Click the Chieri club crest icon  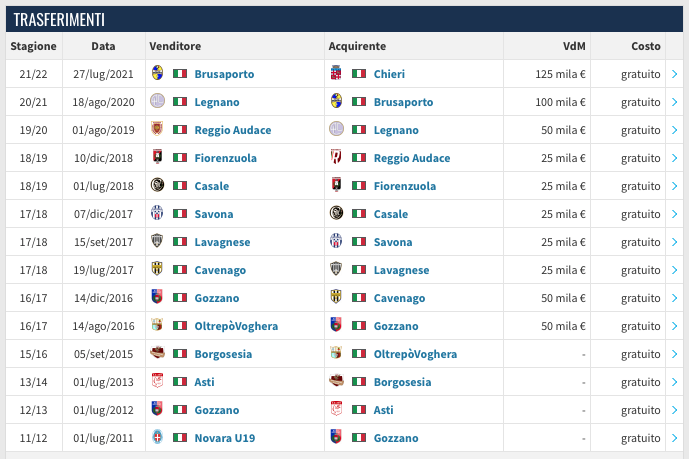(x=337, y=74)
